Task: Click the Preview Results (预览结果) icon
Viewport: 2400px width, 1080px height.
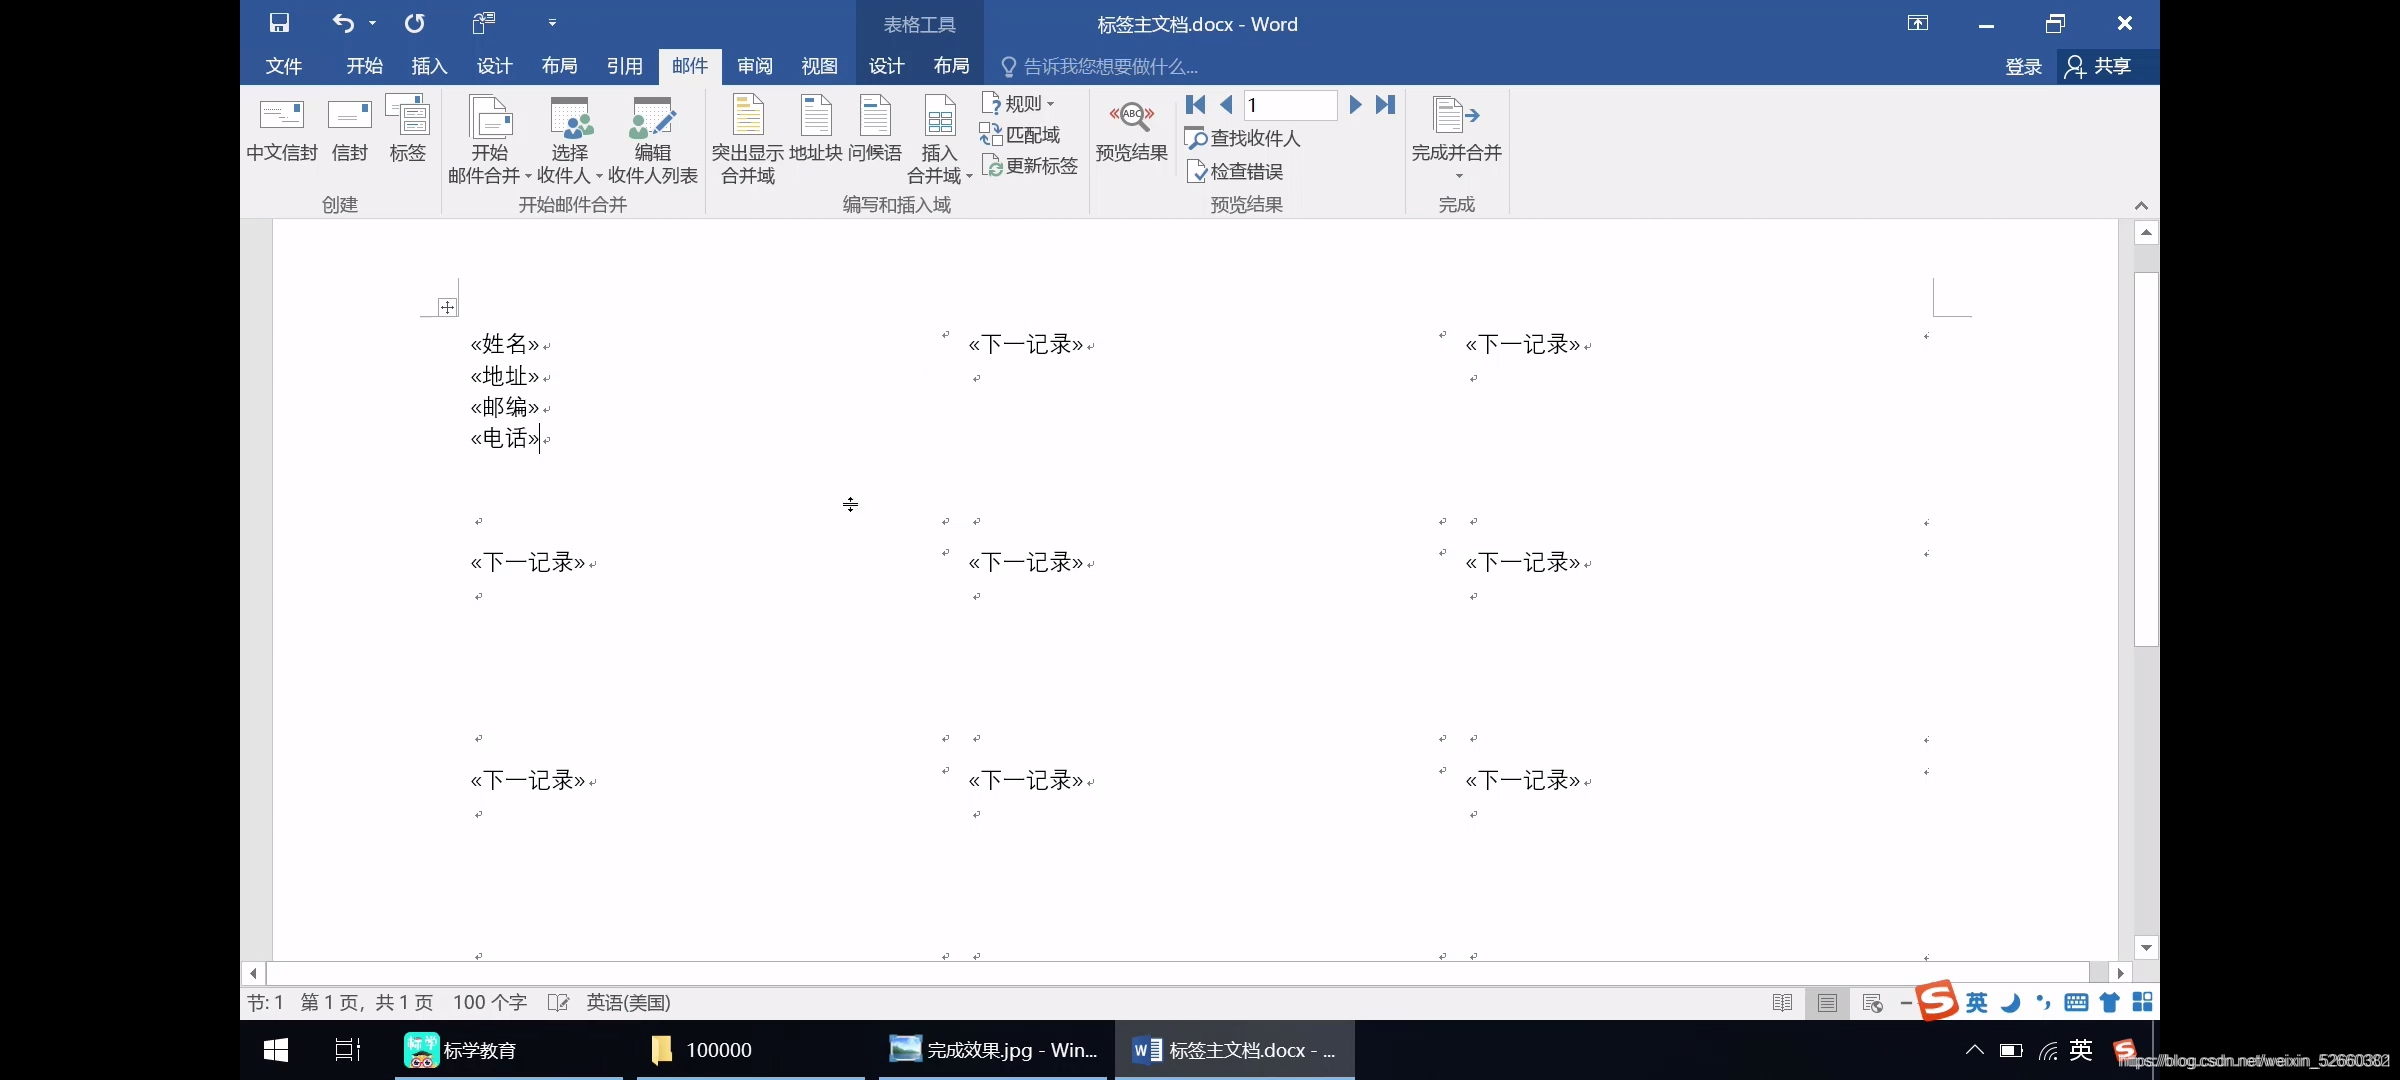Action: coord(1131,130)
